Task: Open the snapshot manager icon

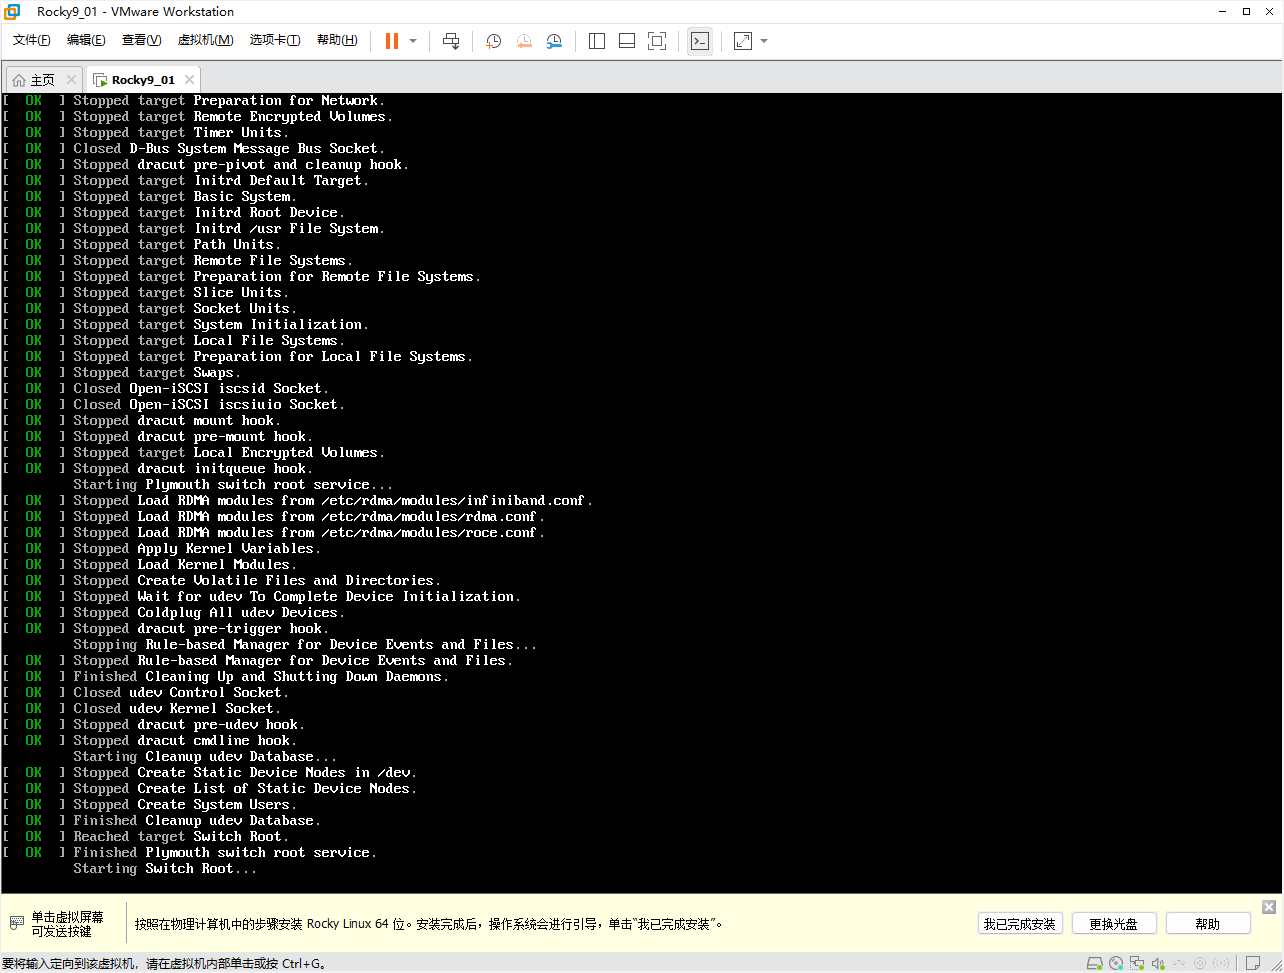Action: coord(554,41)
